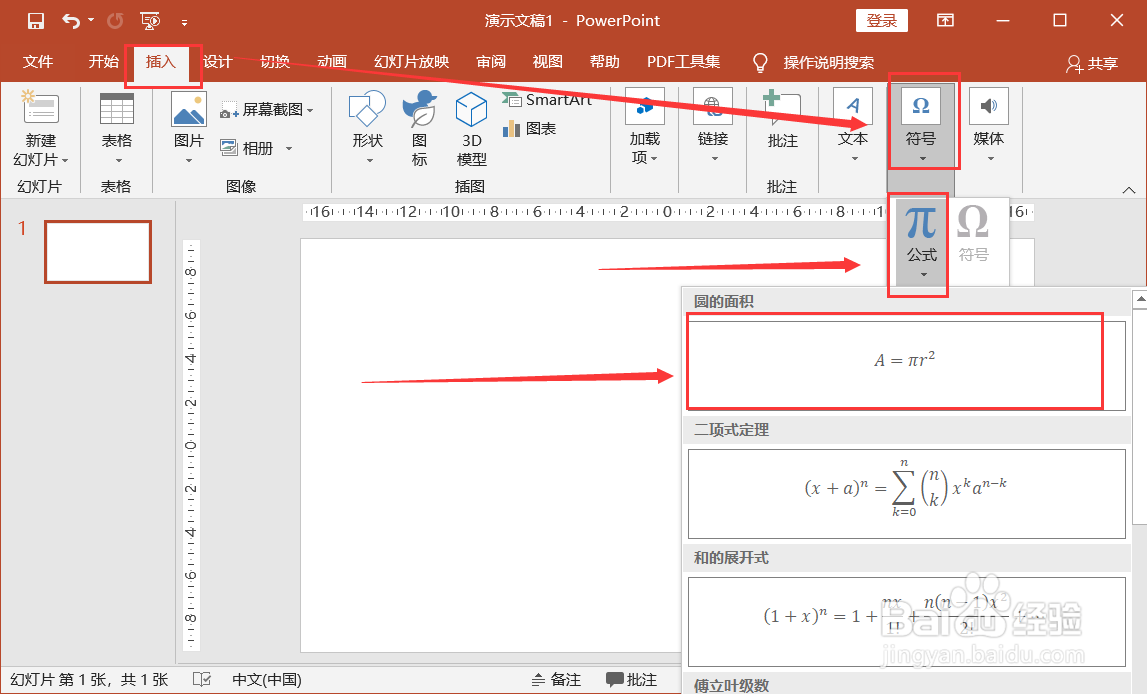Open the 审阅 tab
The image size is (1147, 694).
(x=491, y=62)
